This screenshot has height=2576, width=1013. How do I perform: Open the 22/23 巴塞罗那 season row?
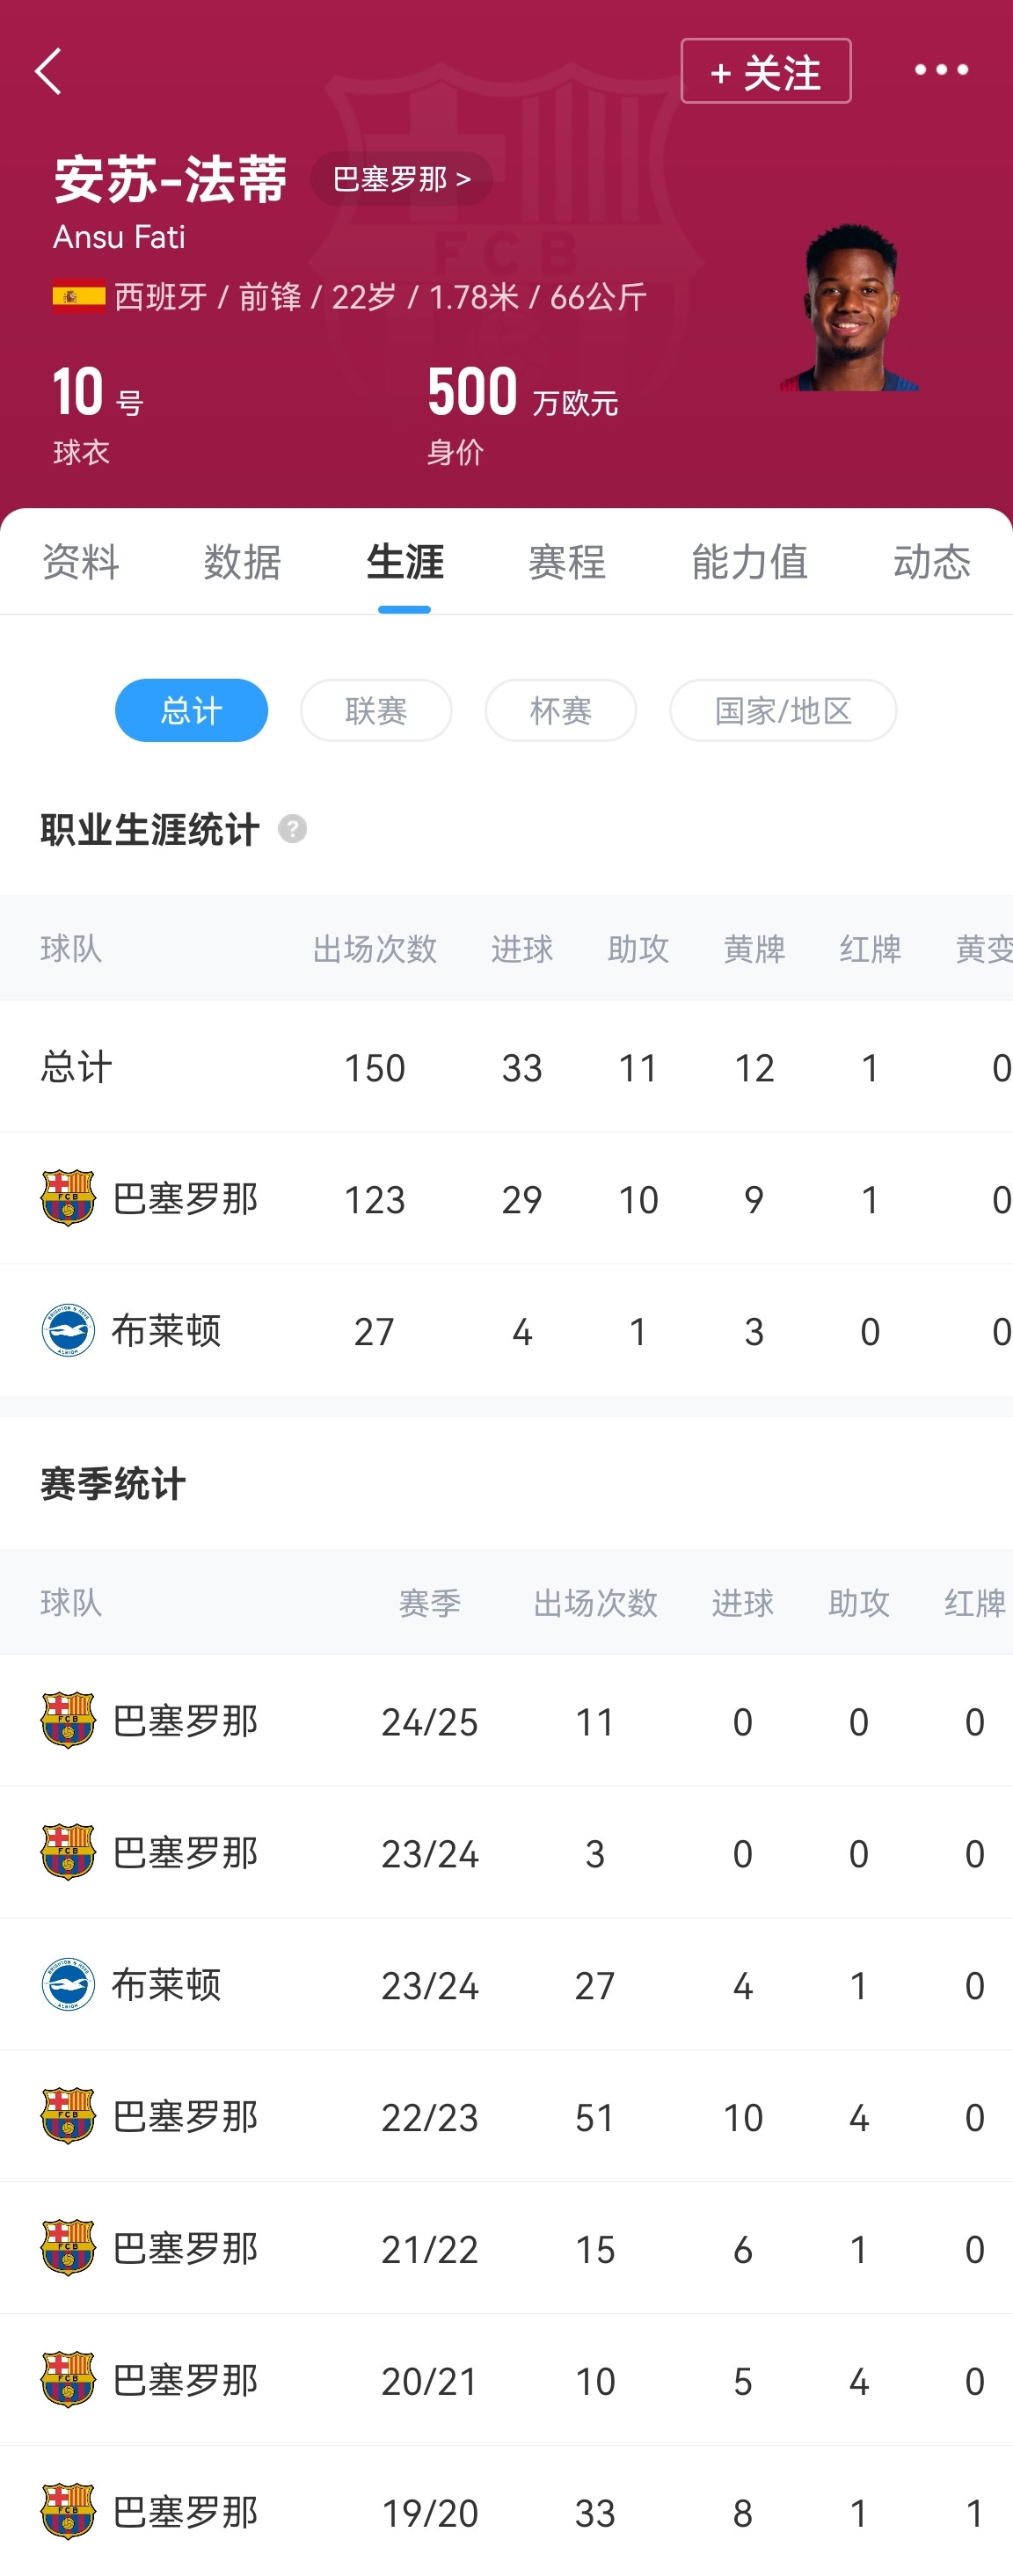point(506,2116)
